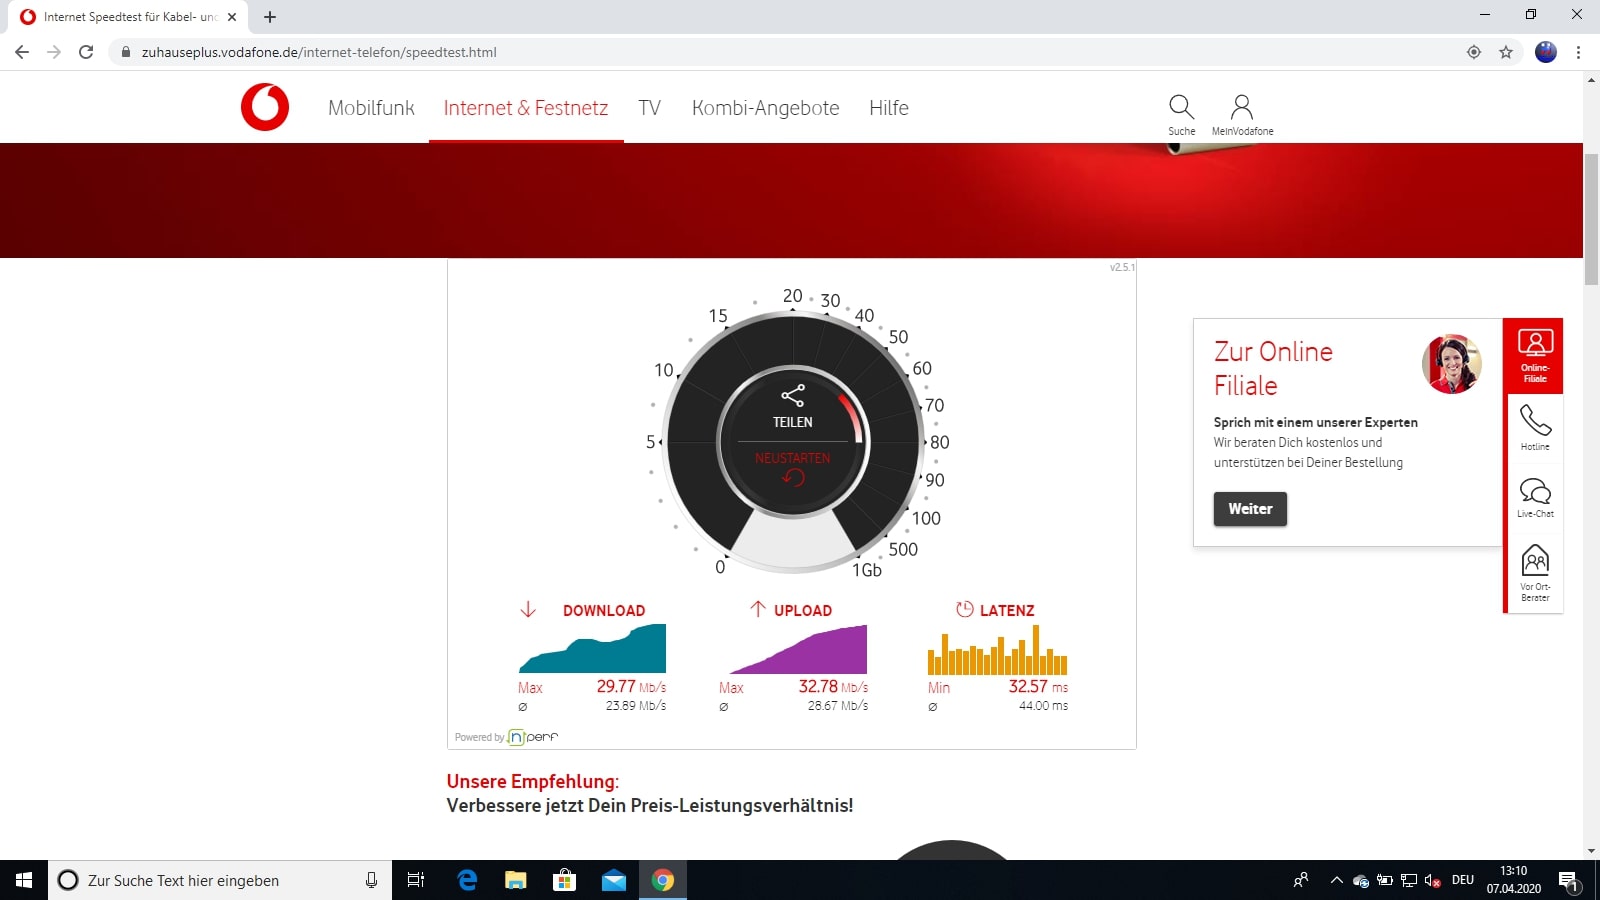Screen dimensions: 1600x900
Task: Open the Chrome three-dot menu
Action: [1578, 52]
